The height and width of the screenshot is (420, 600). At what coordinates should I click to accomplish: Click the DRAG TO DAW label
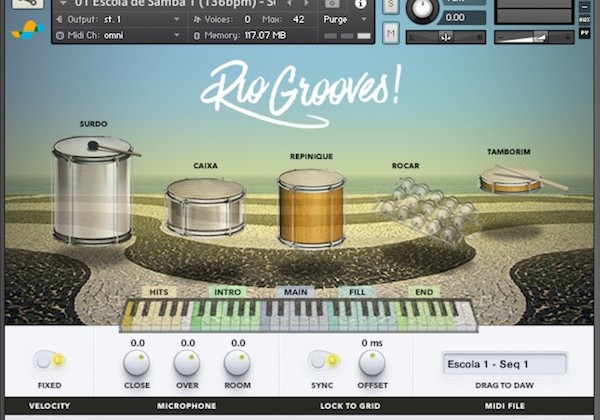(x=504, y=385)
